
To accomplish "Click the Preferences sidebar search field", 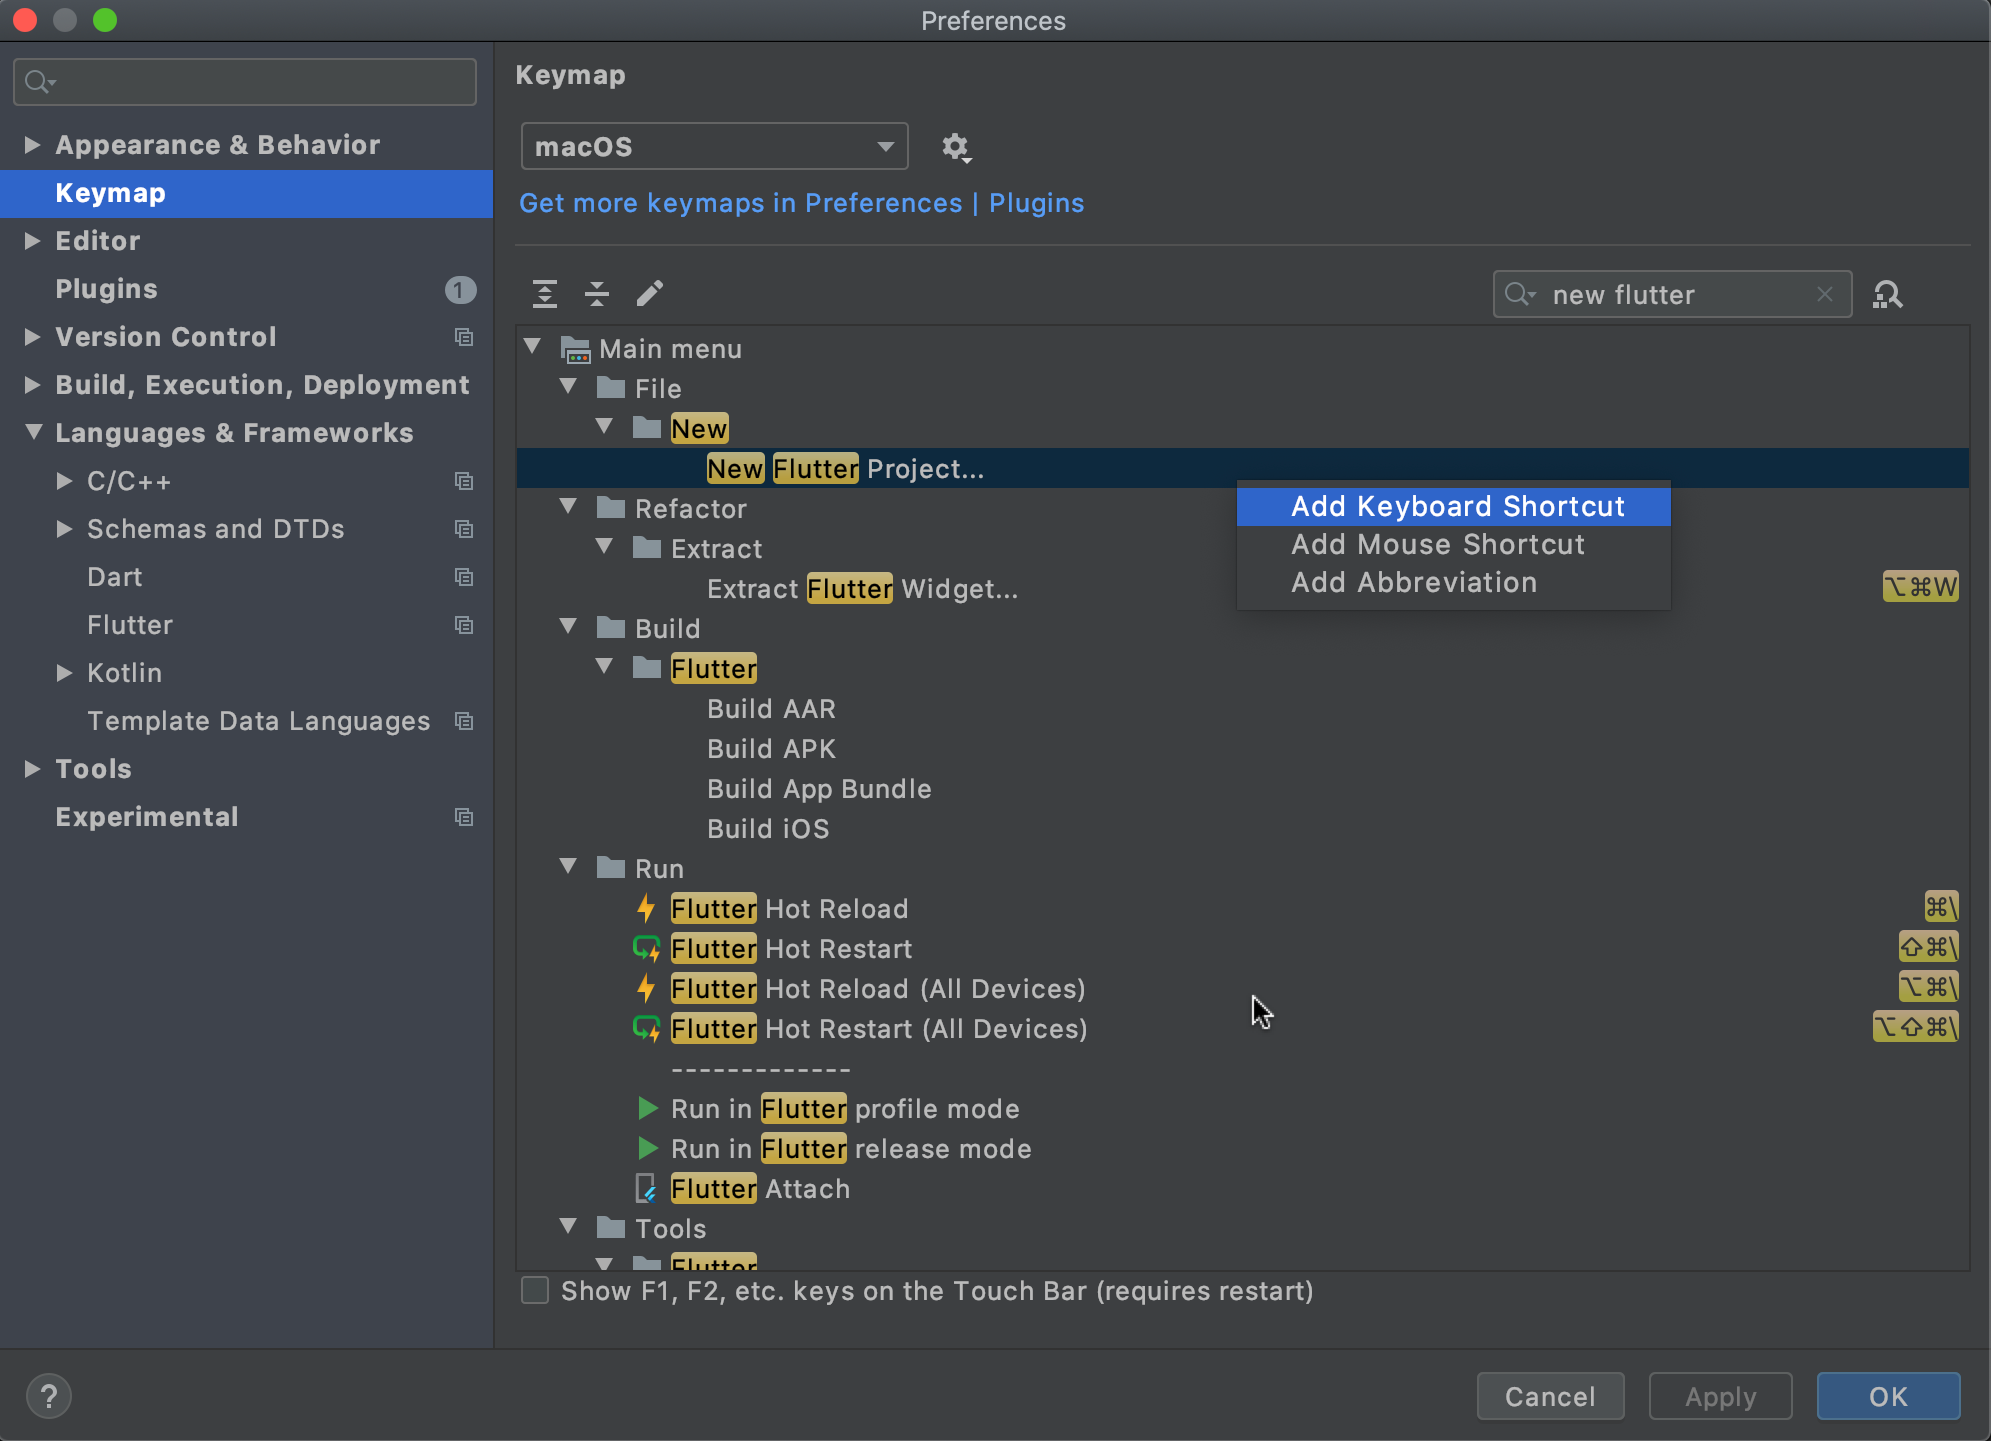I will point(245,82).
